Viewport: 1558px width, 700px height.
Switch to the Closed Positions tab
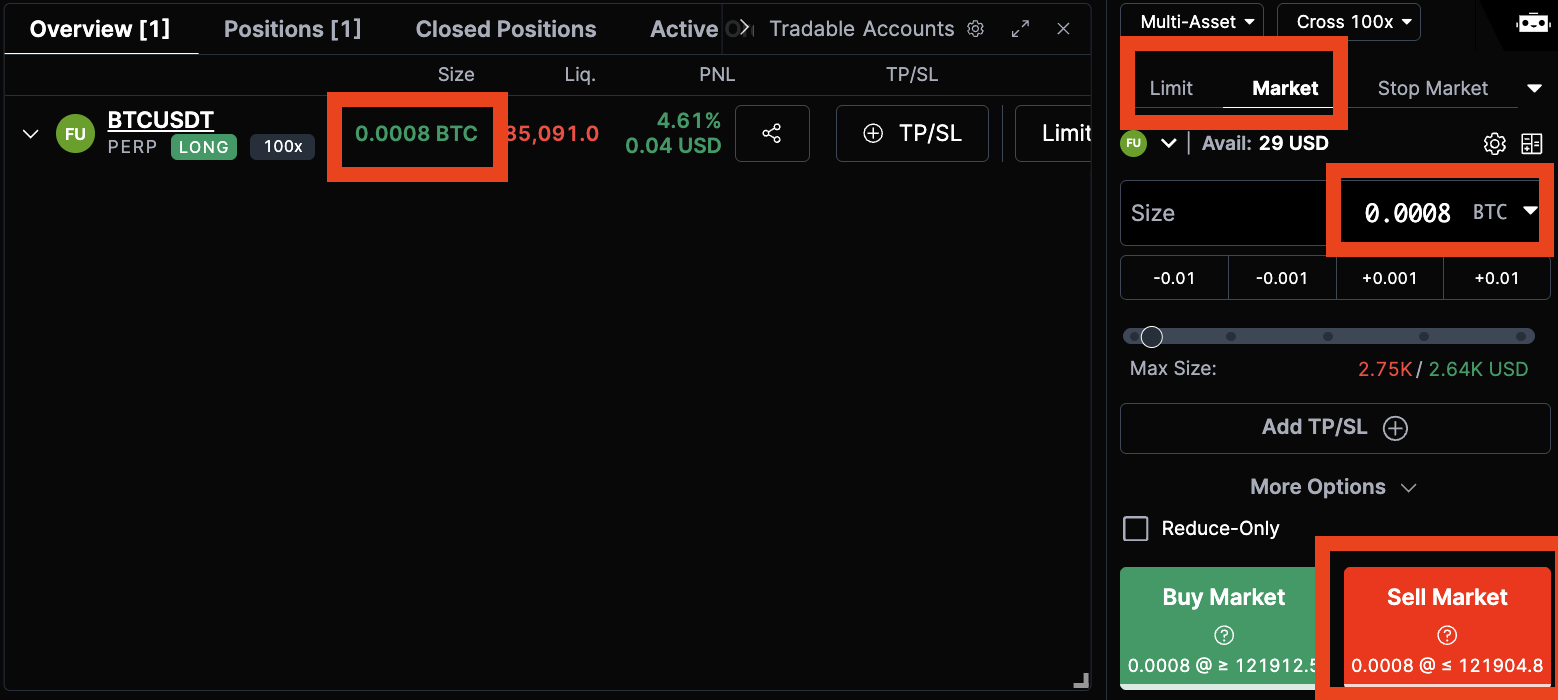505,29
